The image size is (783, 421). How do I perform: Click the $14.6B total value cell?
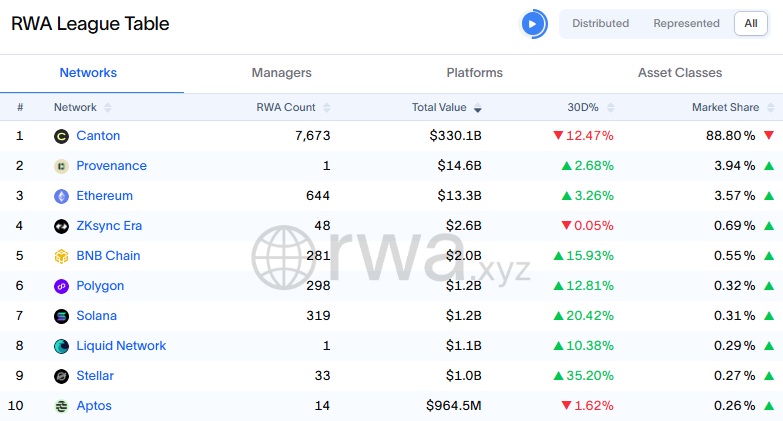click(x=459, y=166)
